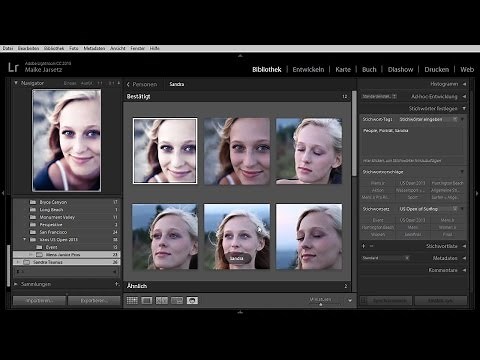Click the Importieren button
480x360 pixels.
[39, 301]
